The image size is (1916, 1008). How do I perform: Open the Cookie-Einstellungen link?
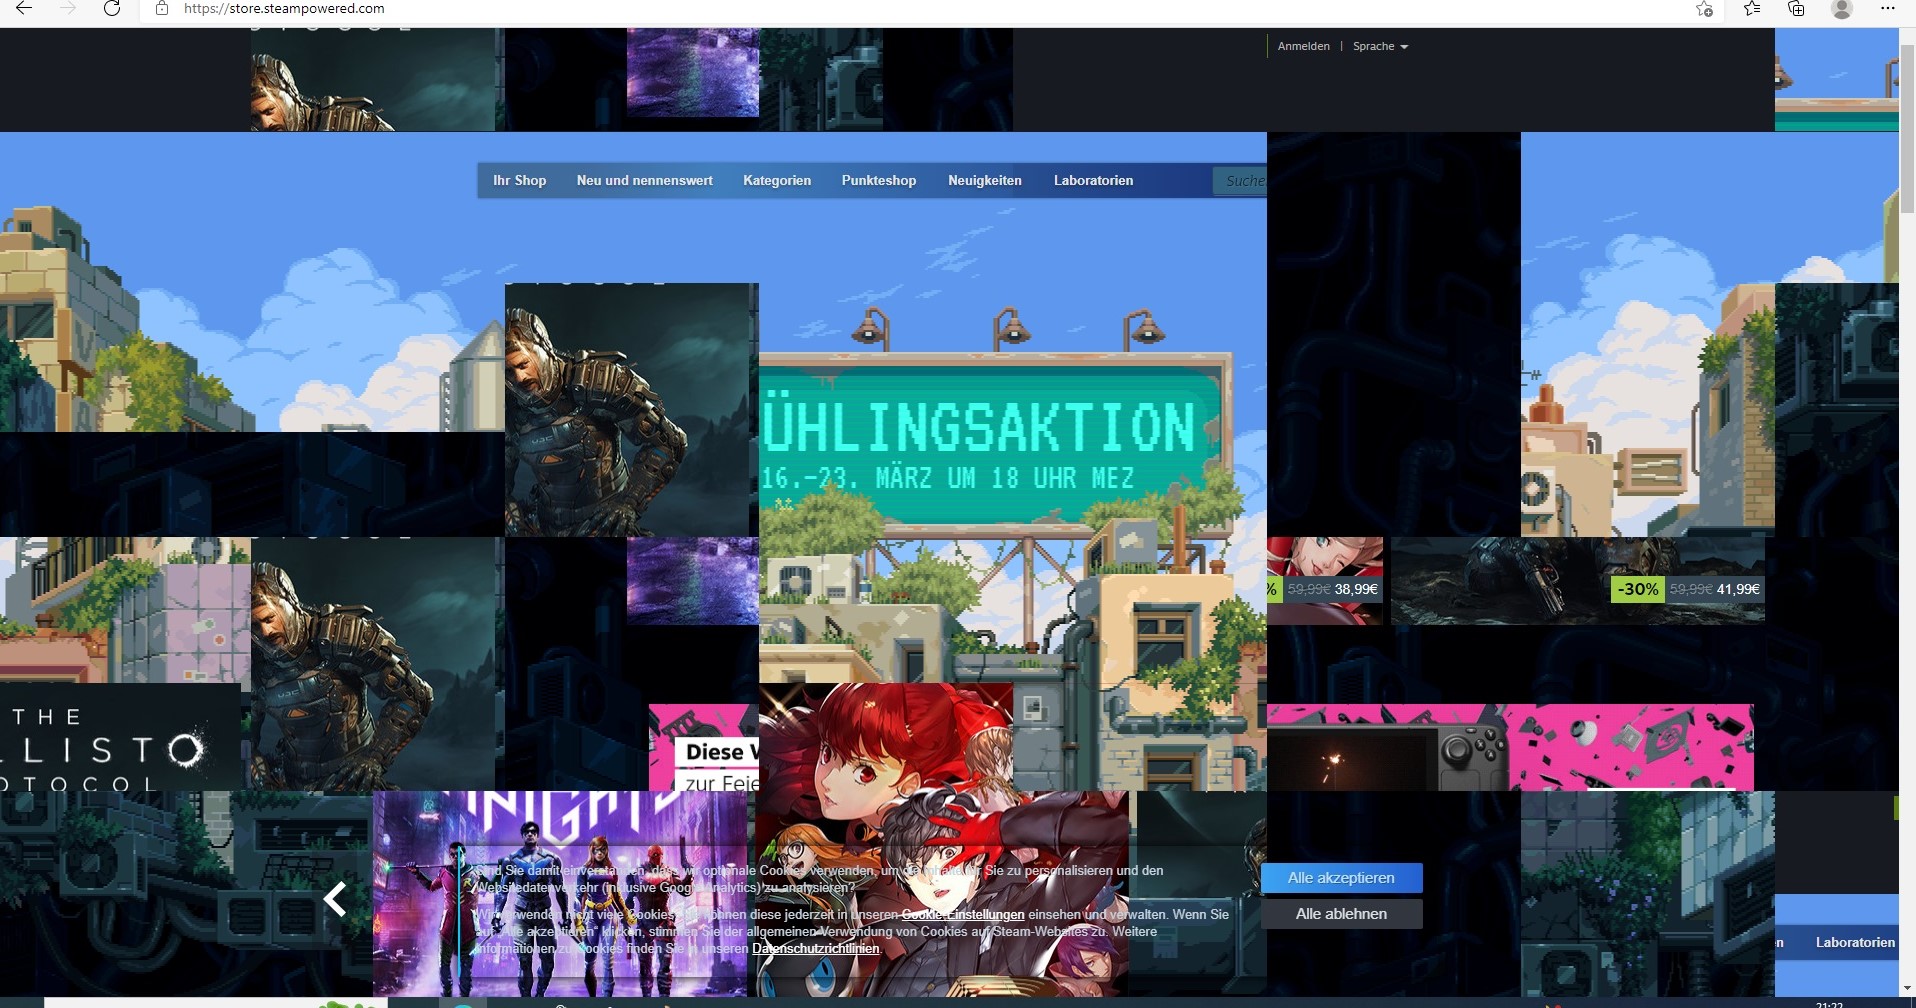963,914
